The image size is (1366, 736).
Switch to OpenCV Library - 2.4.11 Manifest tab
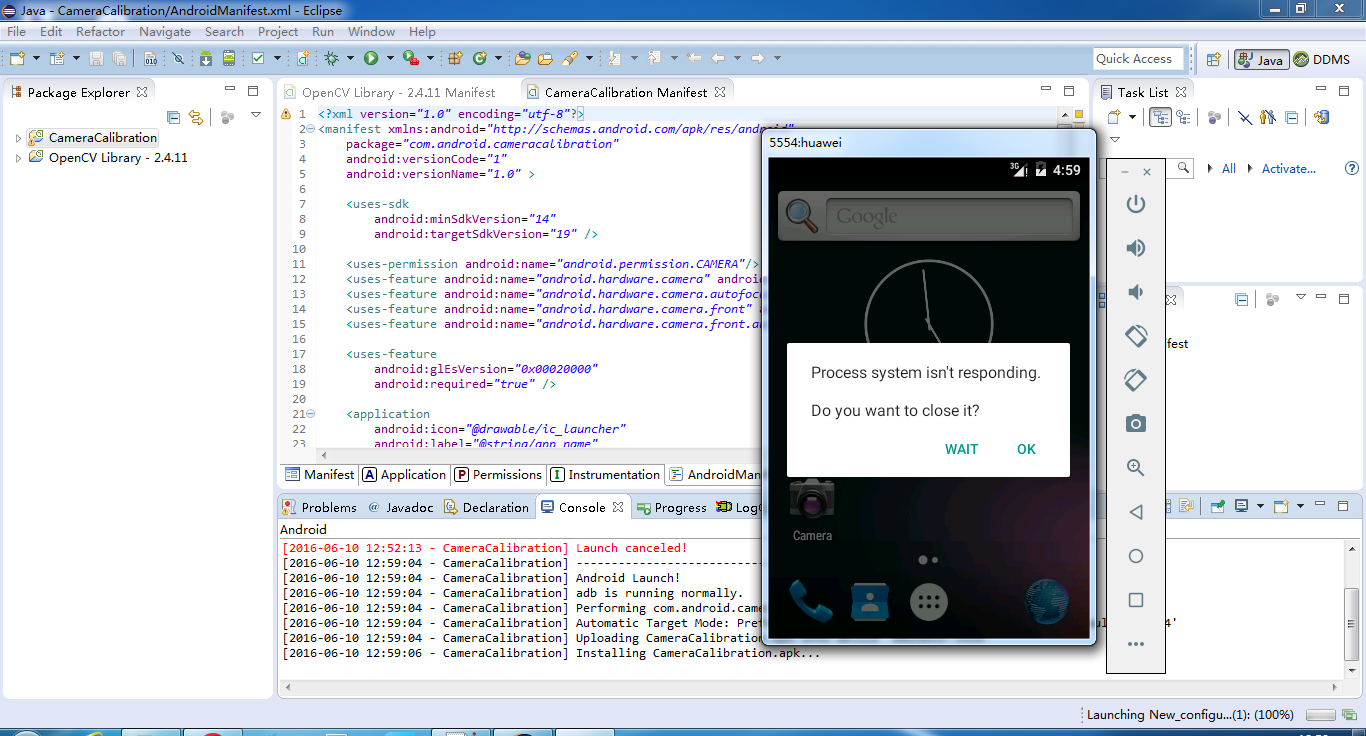point(390,92)
